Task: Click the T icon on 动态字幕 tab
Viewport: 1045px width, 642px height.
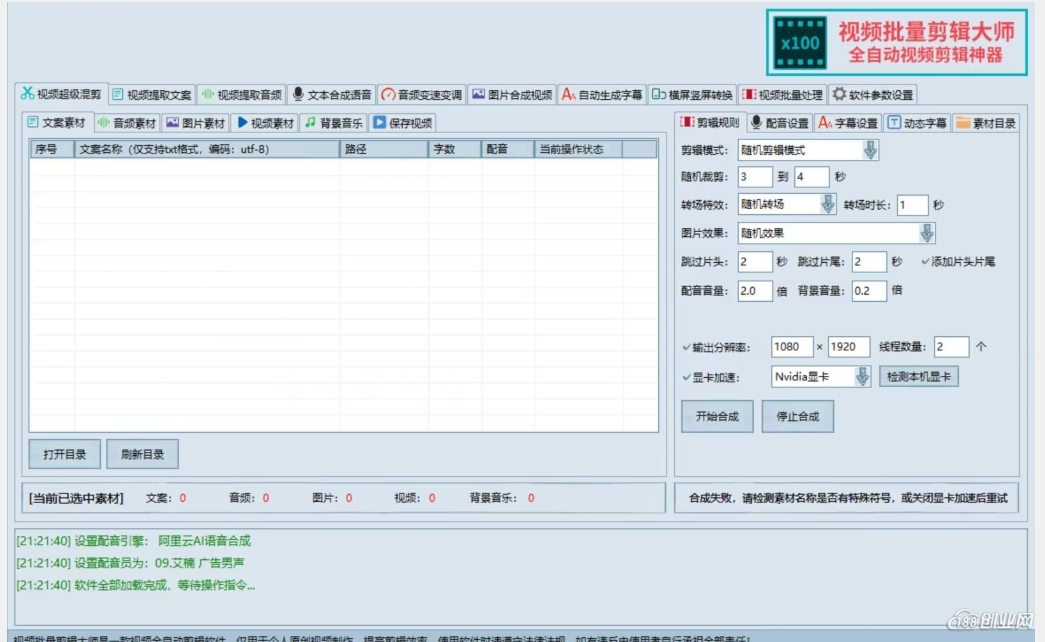Action: 894,122
